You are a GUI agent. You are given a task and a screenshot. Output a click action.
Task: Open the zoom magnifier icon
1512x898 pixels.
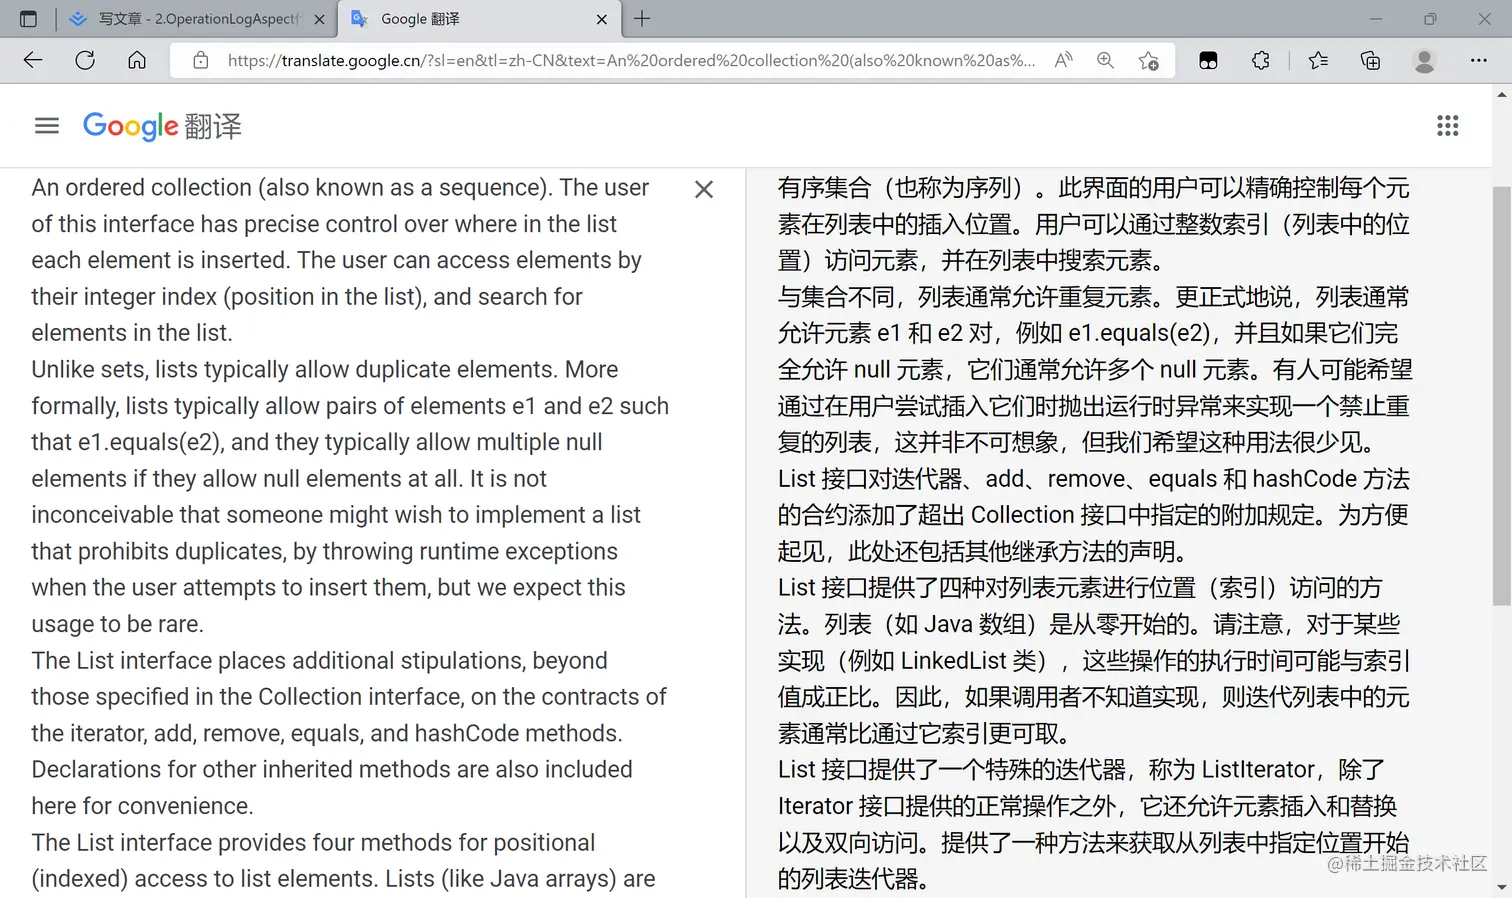pyautogui.click(x=1105, y=60)
